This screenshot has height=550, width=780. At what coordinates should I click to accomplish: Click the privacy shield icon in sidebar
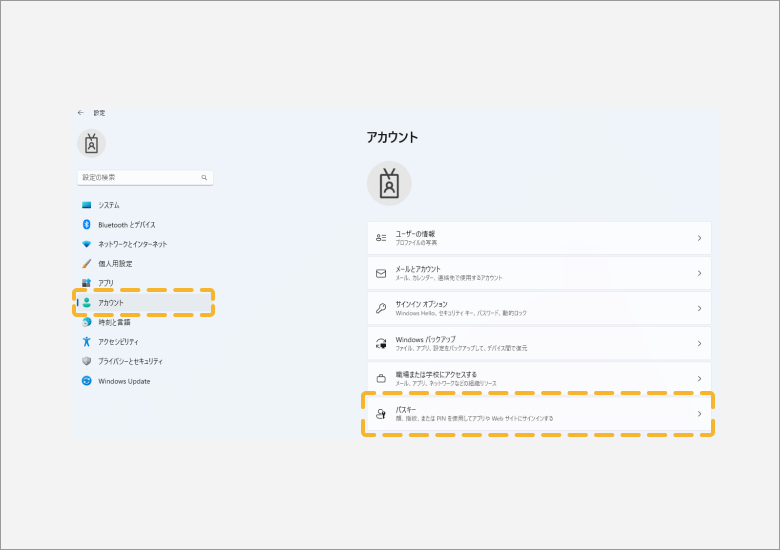point(87,361)
